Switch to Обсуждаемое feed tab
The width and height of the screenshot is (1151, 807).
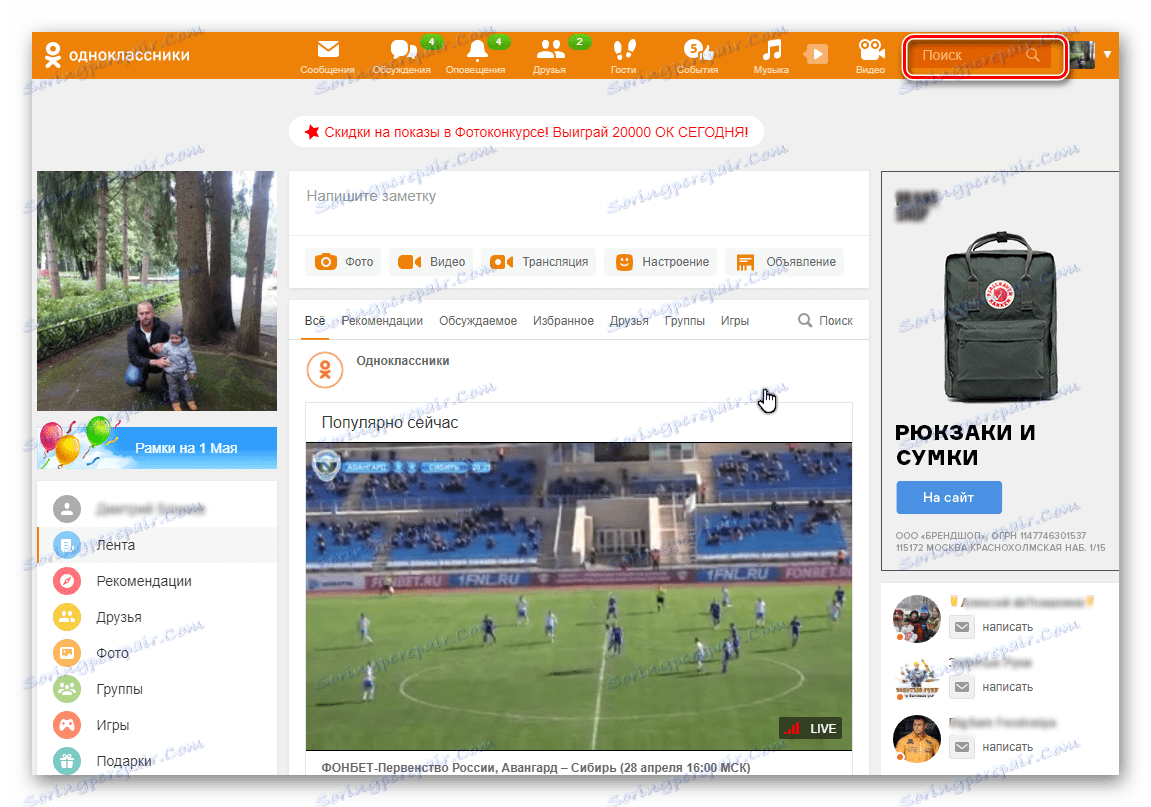(478, 321)
